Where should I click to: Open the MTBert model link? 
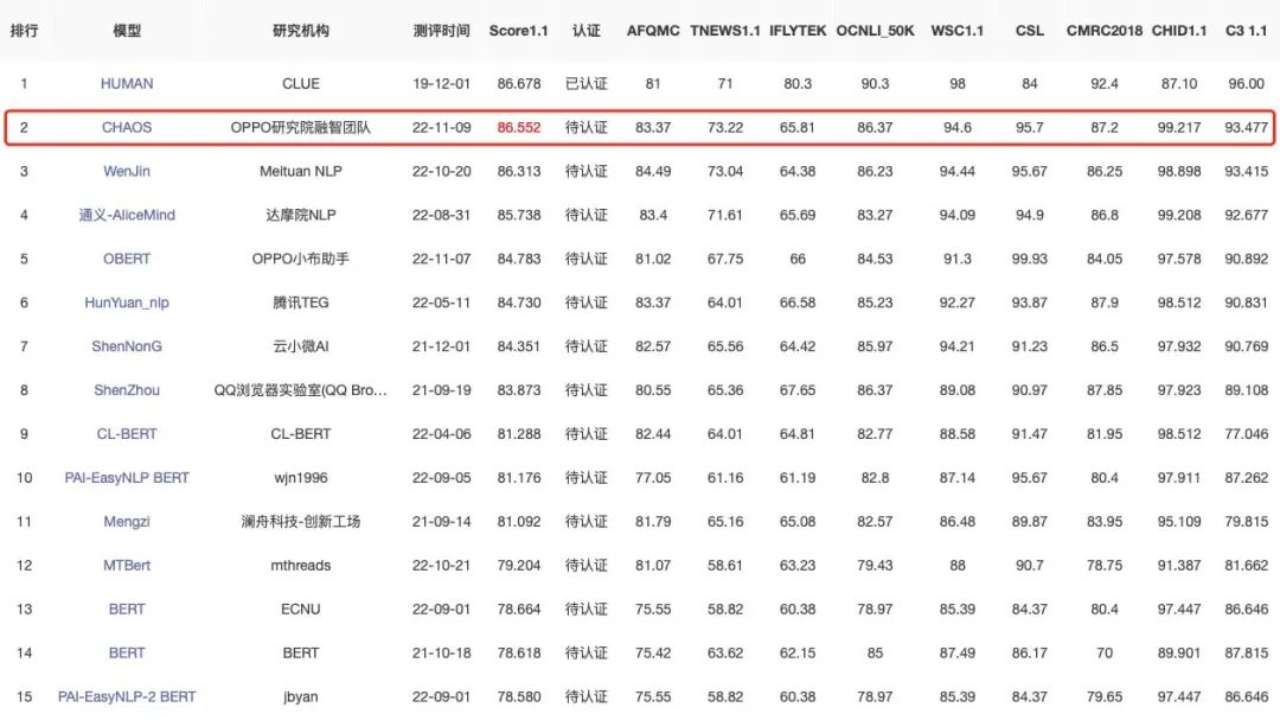click(127, 565)
